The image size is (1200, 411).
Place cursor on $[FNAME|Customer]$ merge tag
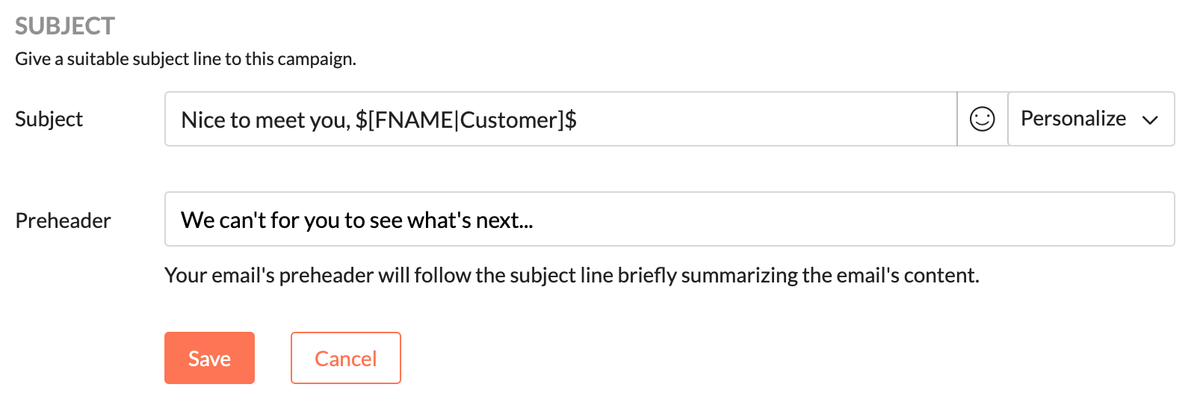465,120
